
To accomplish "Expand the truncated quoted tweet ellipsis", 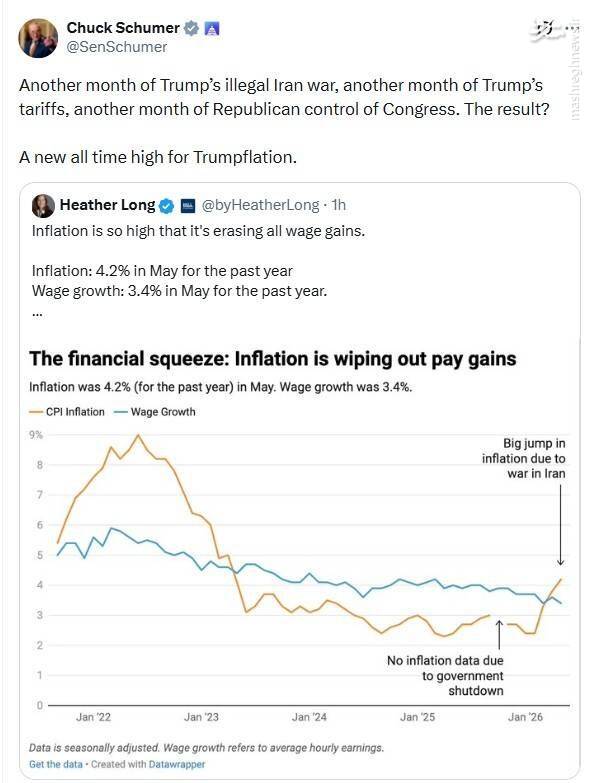I will tap(37, 315).
